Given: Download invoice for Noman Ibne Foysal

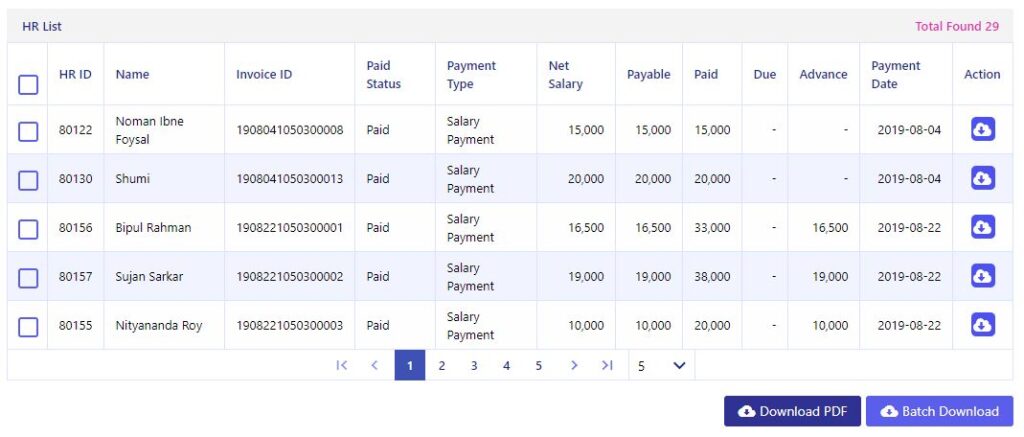Looking at the screenshot, I should [982, 129].
